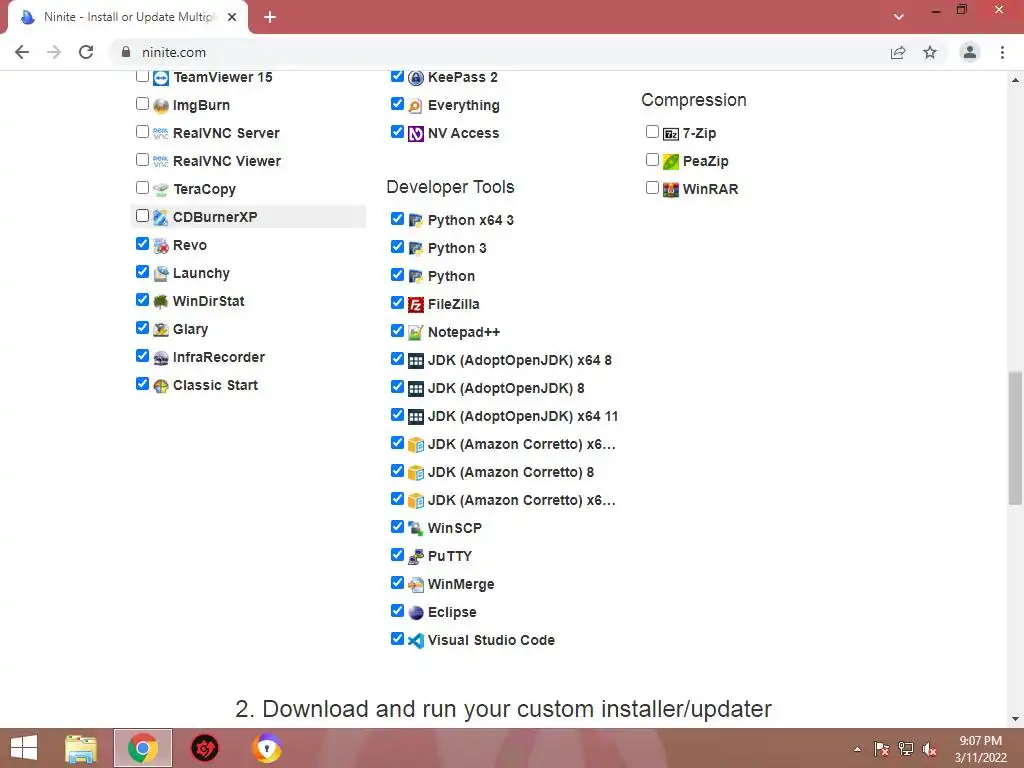Viewport: 1024px width, 768px height.
Task: Reload the Ninite page
Action: pos(86,52)
